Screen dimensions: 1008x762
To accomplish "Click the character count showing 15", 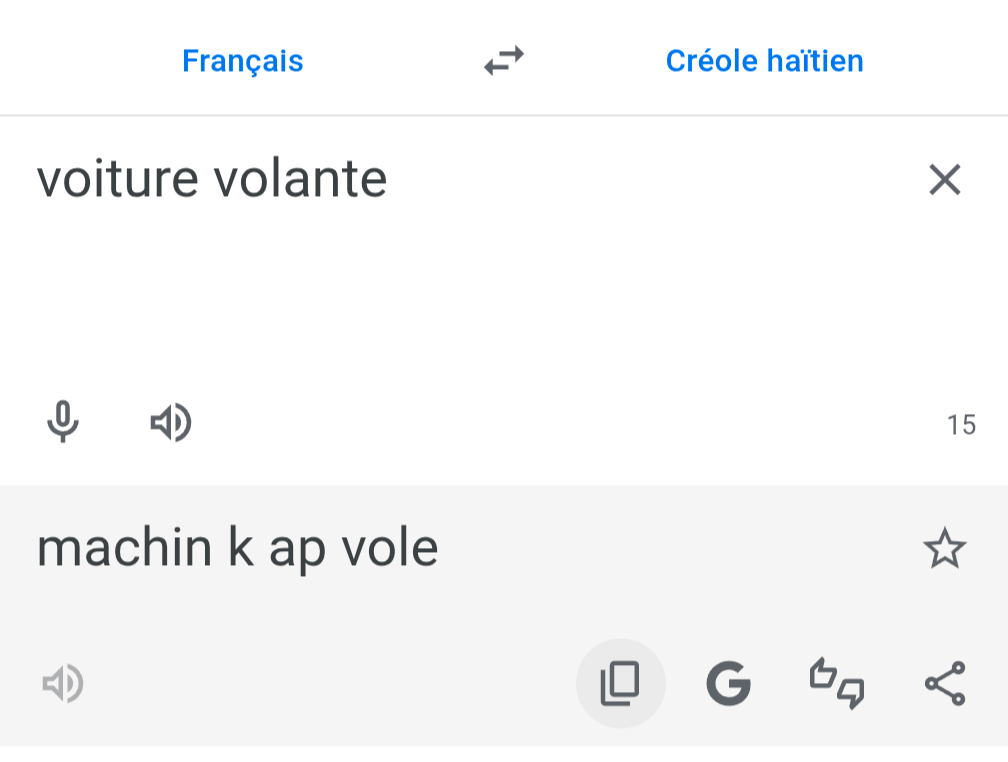I will pyautogui.click(x=961, y=425).
